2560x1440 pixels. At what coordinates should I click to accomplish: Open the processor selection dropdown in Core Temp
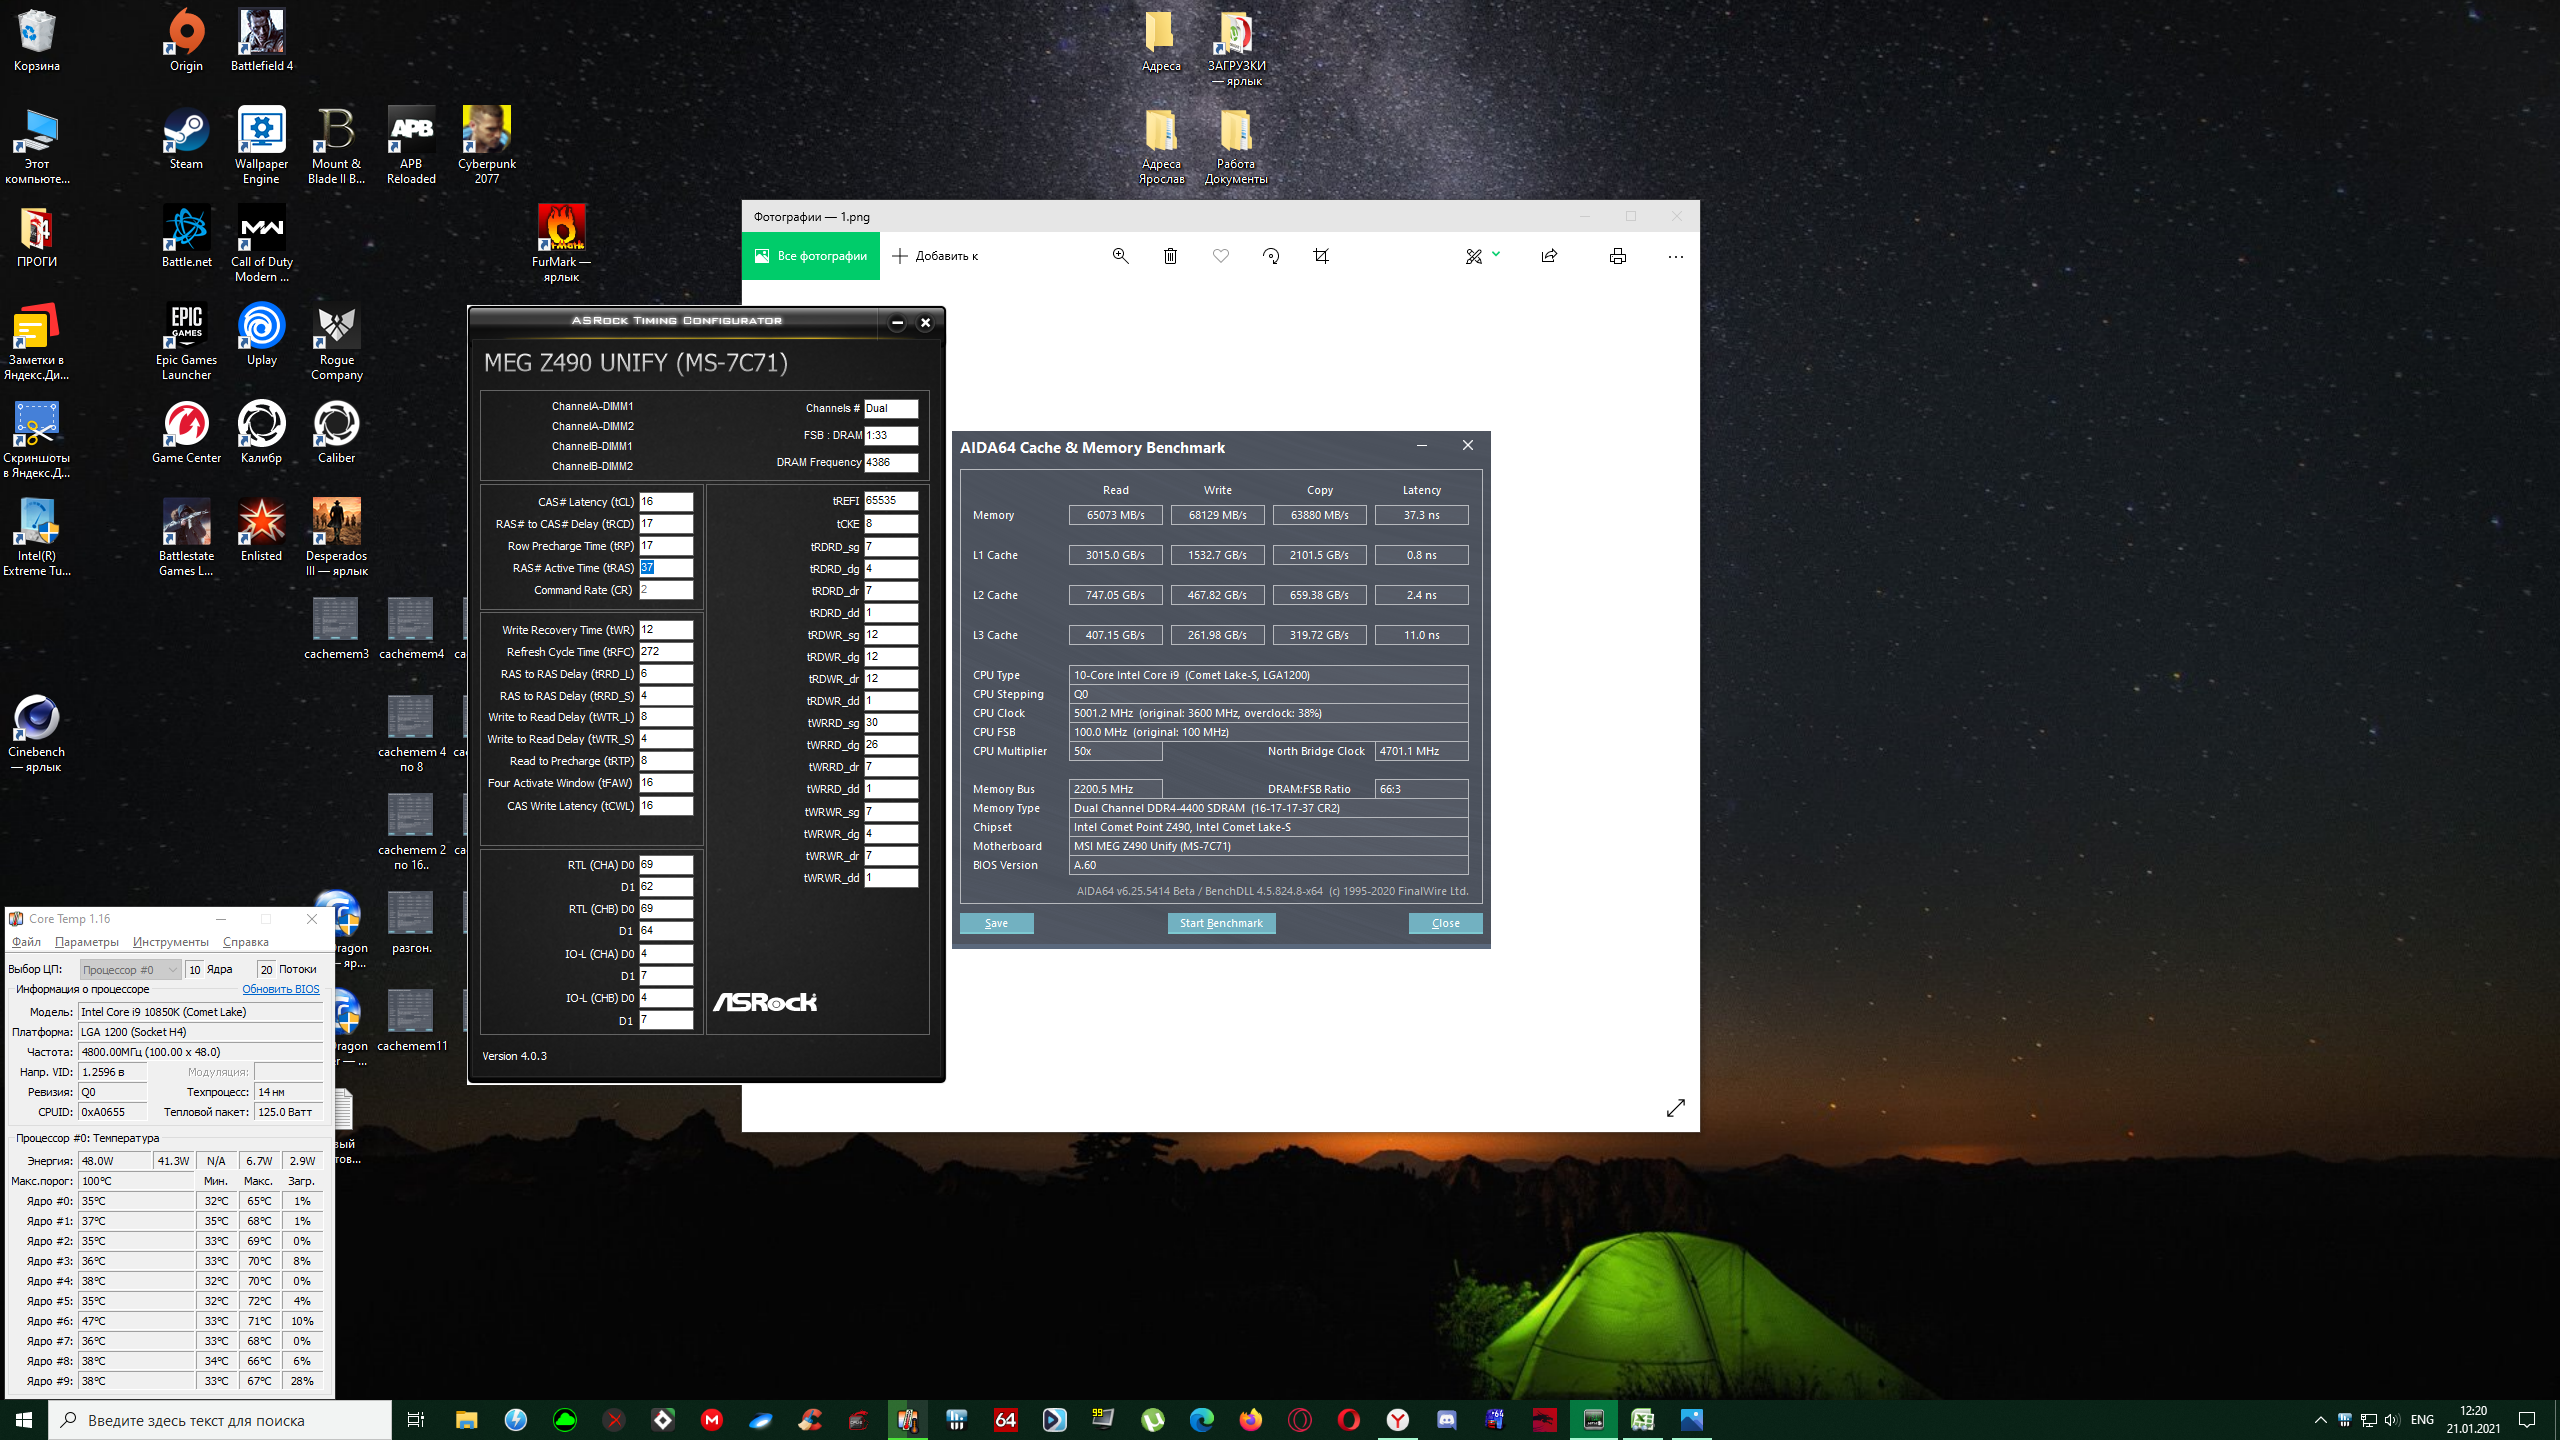pyautogui.click(x=130, y=969)
